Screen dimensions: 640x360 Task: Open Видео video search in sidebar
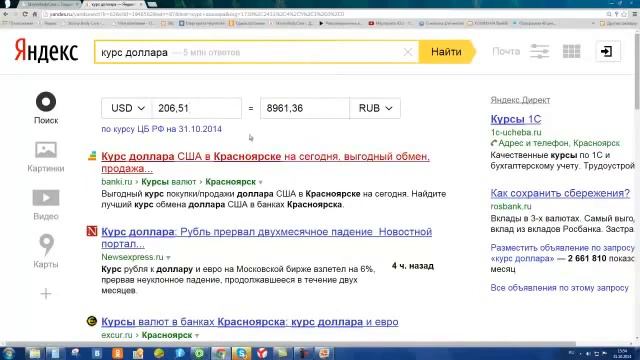pos(46,205)
